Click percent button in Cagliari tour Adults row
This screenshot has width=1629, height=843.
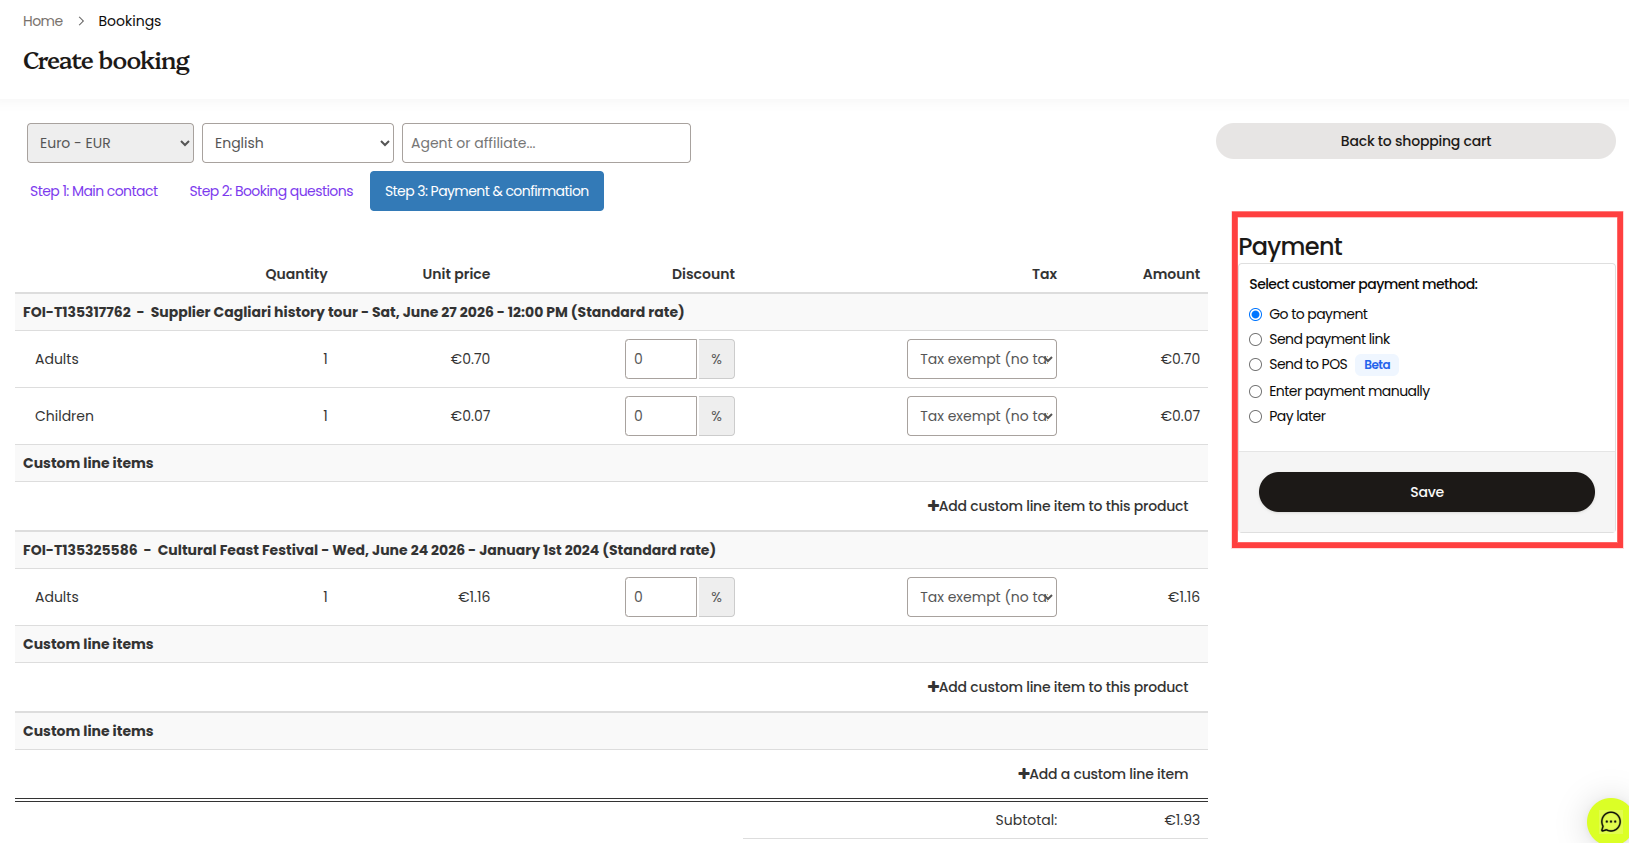pos(717,359)
